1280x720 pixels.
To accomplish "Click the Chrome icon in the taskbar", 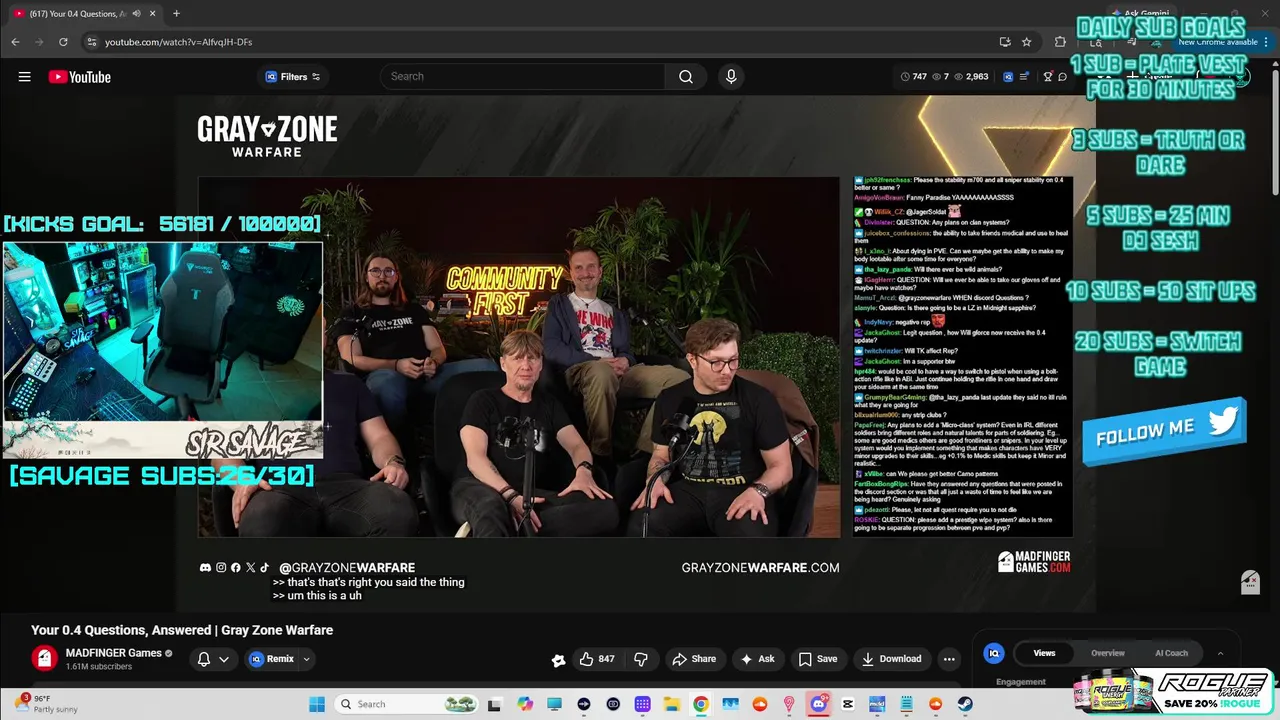I will tap(701, 704).
